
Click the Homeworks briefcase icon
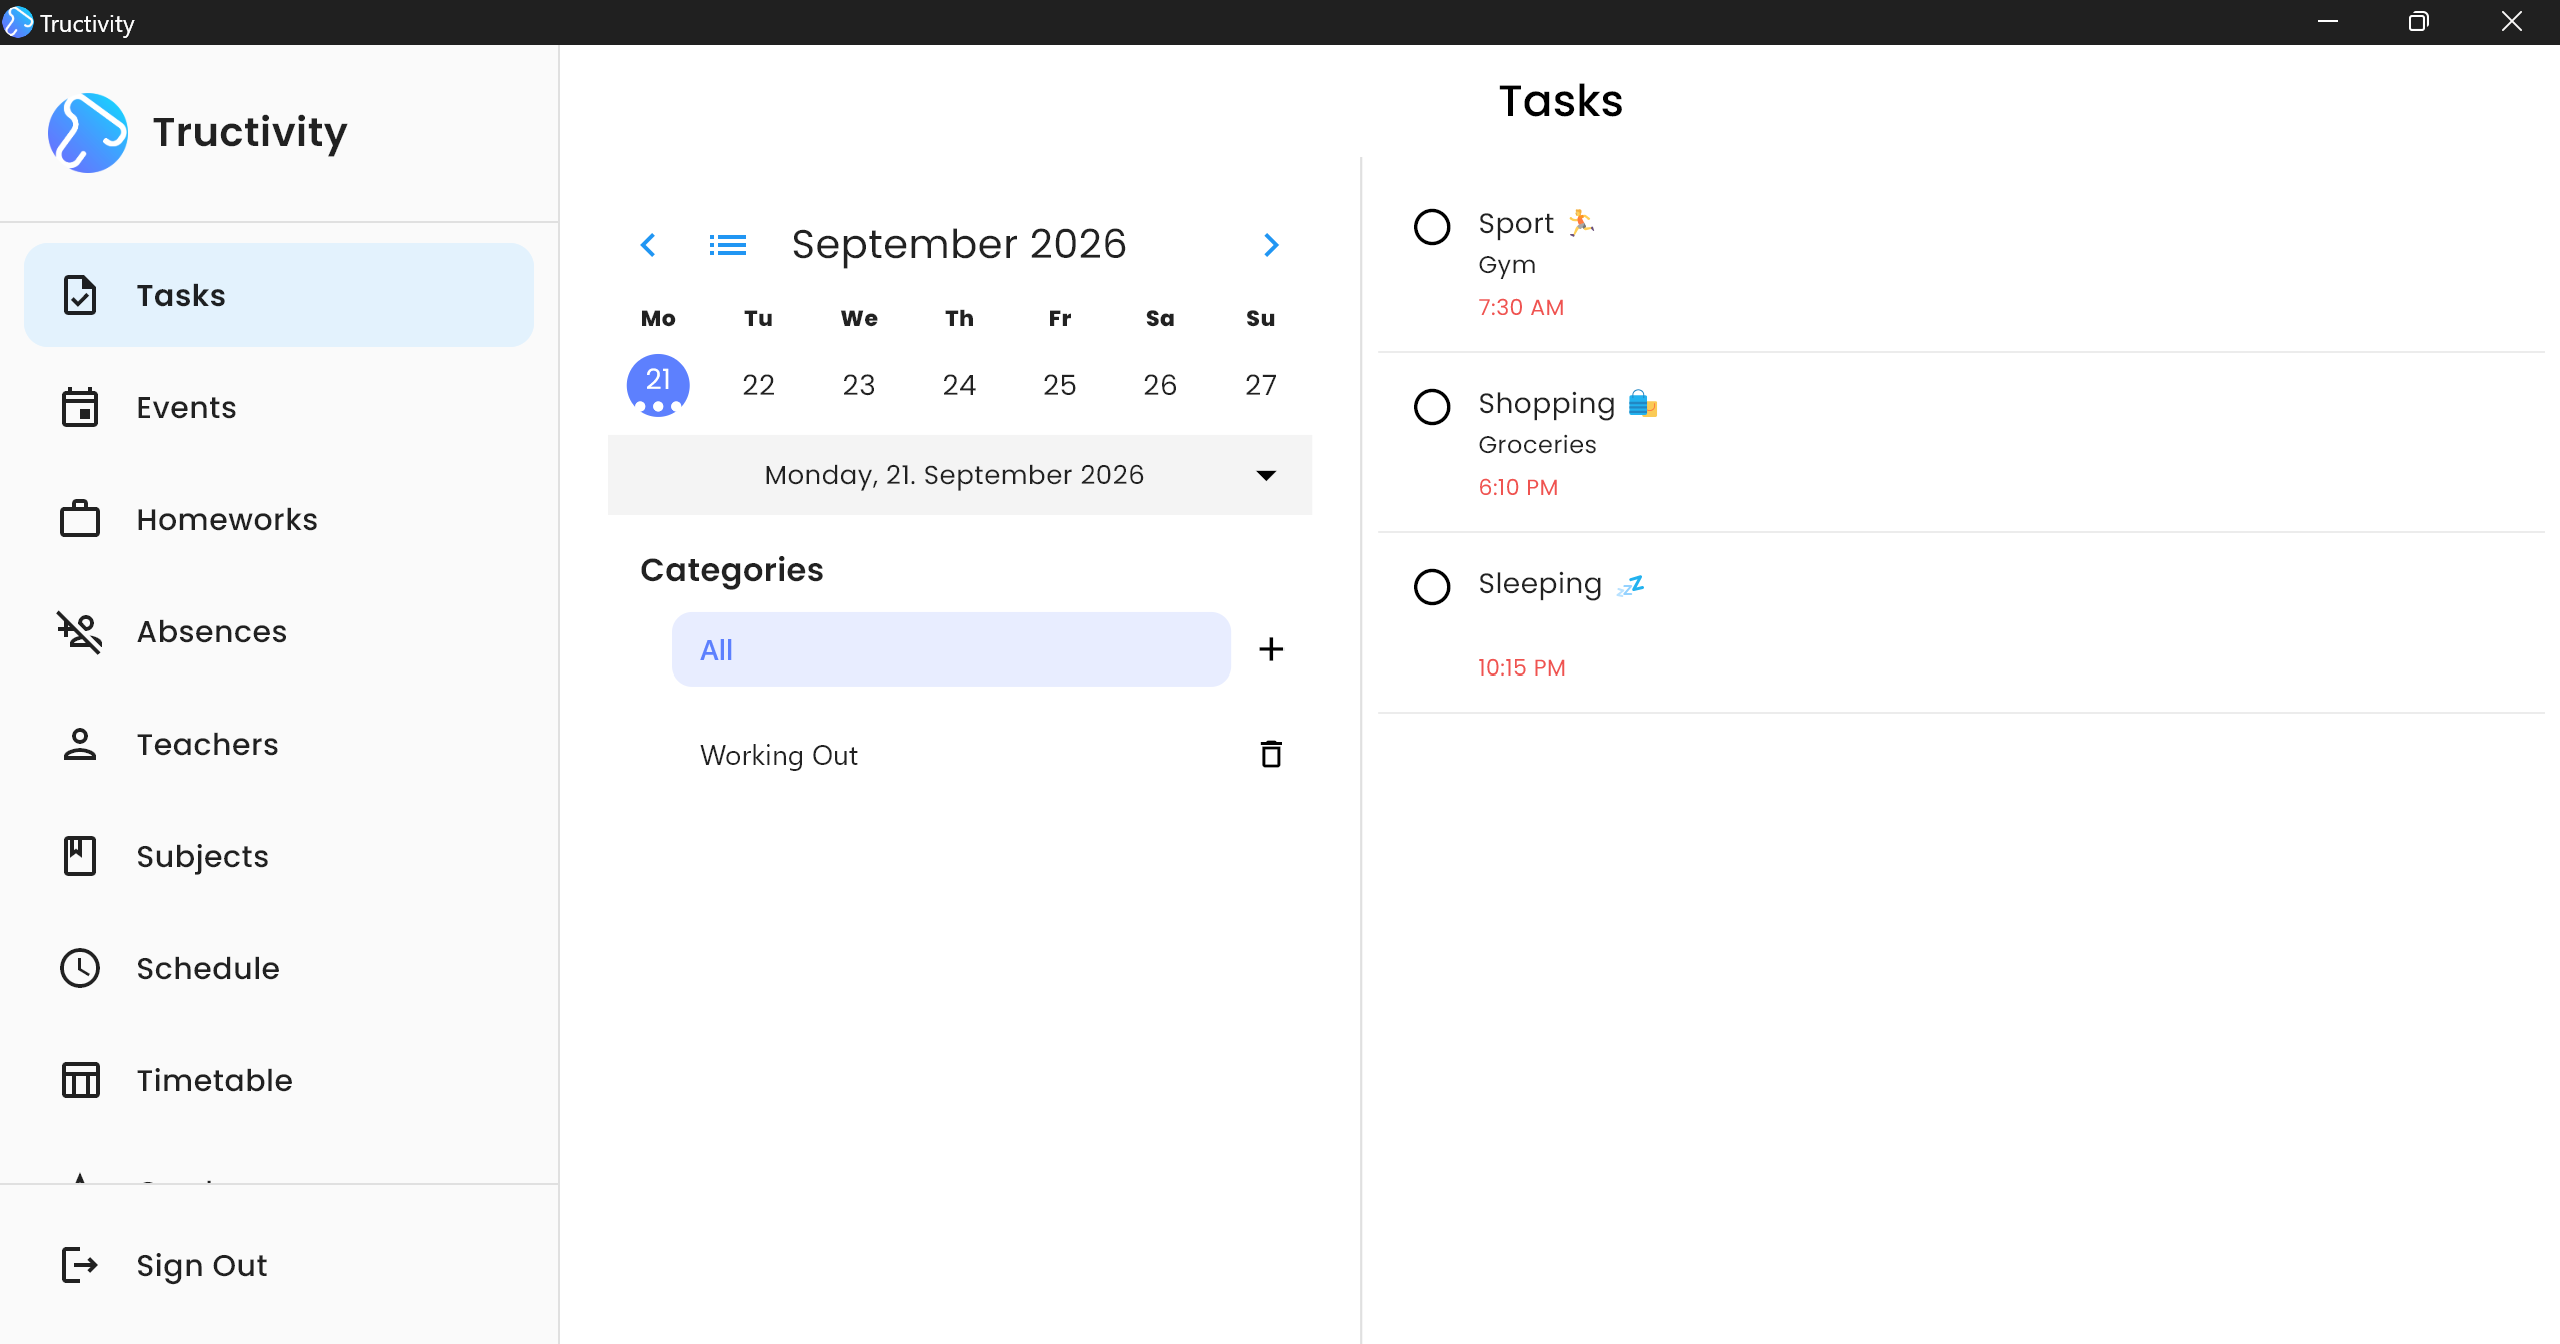coord(80,519)
